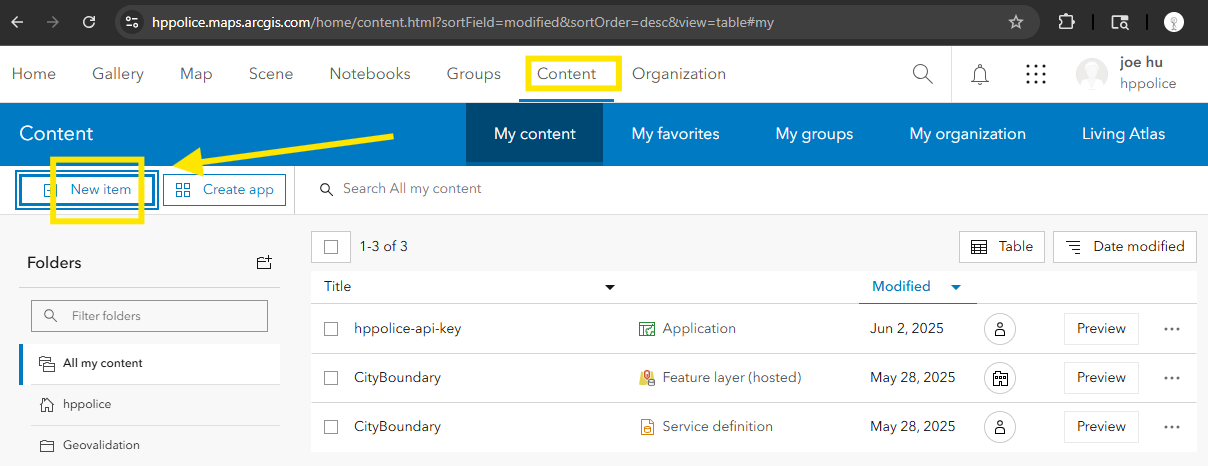Click the Application type icon for hppolice-api-key
1208x466 pixels.
[x=647, y=329]
